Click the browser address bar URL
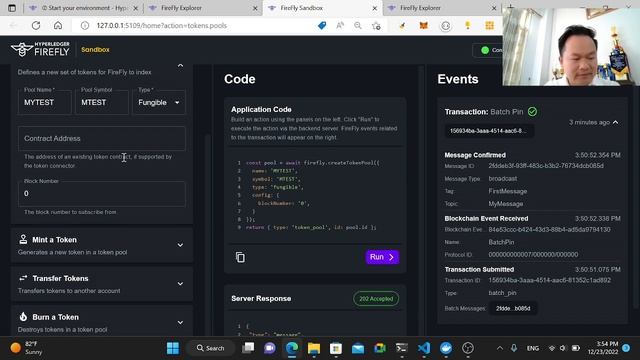Viewport: 640px width, 360px height. coord(162,26)
